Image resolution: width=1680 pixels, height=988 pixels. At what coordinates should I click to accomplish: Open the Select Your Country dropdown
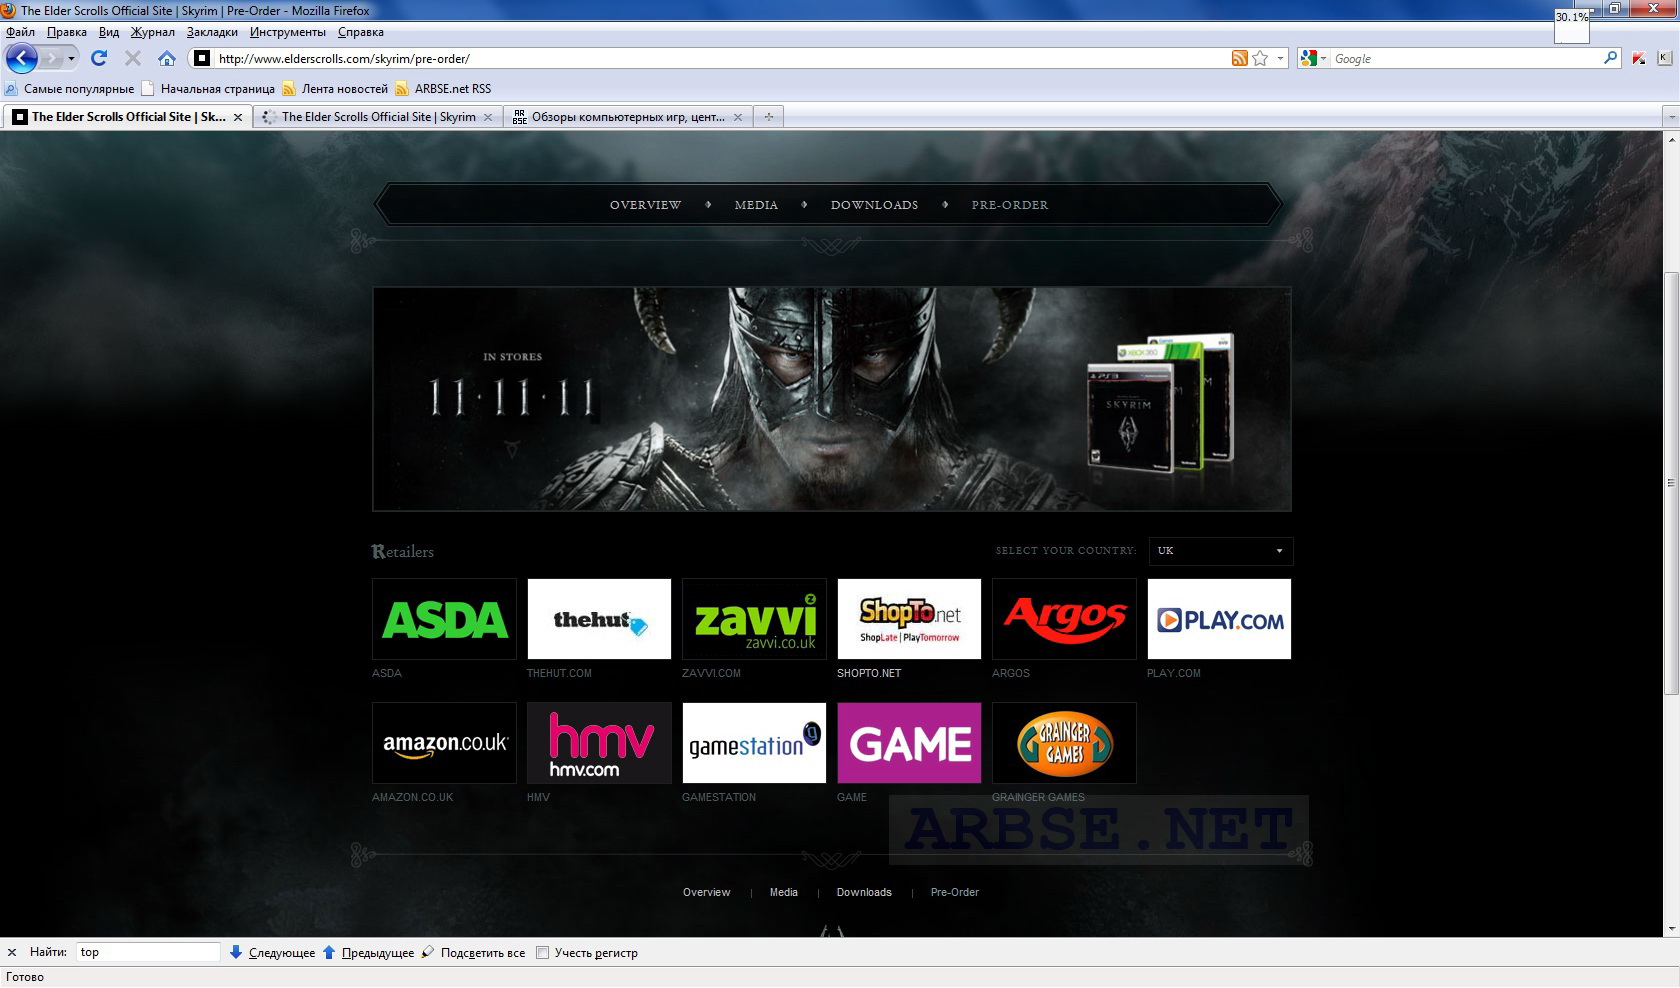[1220, 551]
